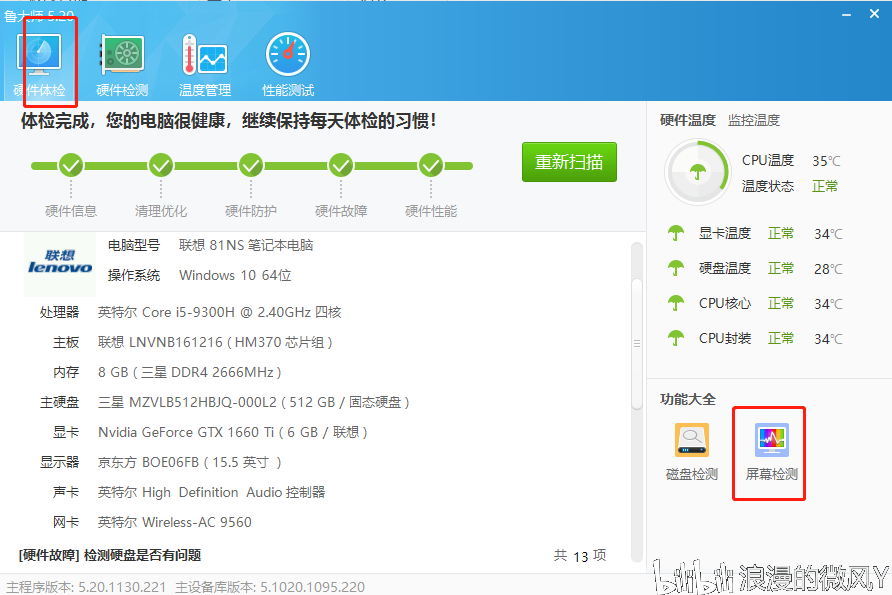Click the 英特尔 Wireless-AC 9560 network entry
Image resolution: width=892 pixels, height=595 pixels.
click(175, 522)
